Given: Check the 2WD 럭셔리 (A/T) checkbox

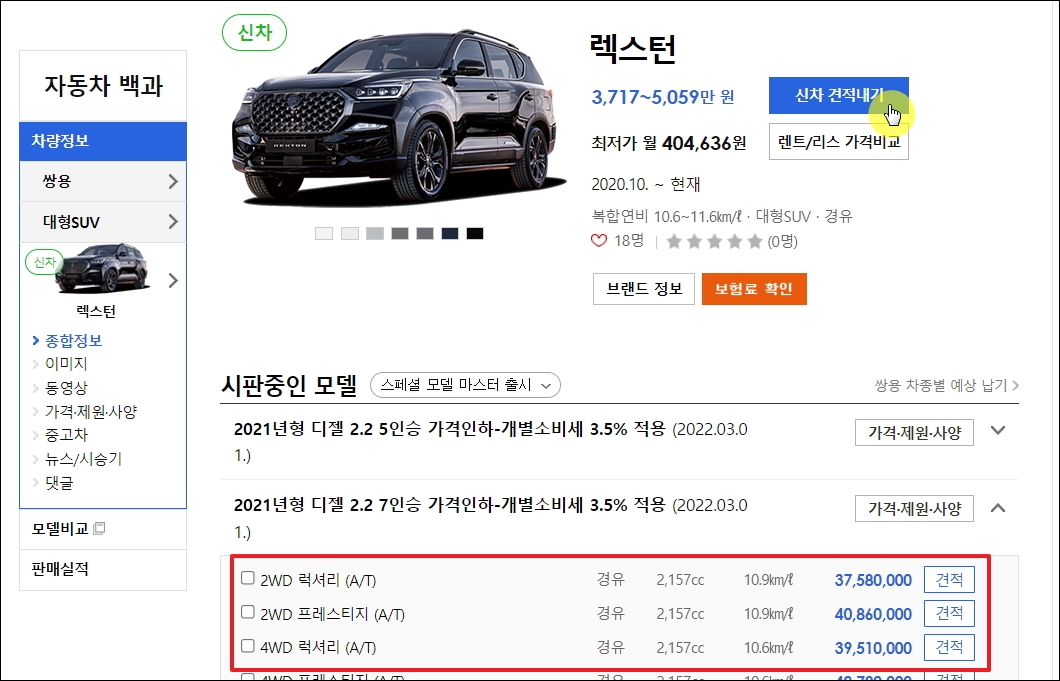Looking at the screenshot, I should coord(248,578).
